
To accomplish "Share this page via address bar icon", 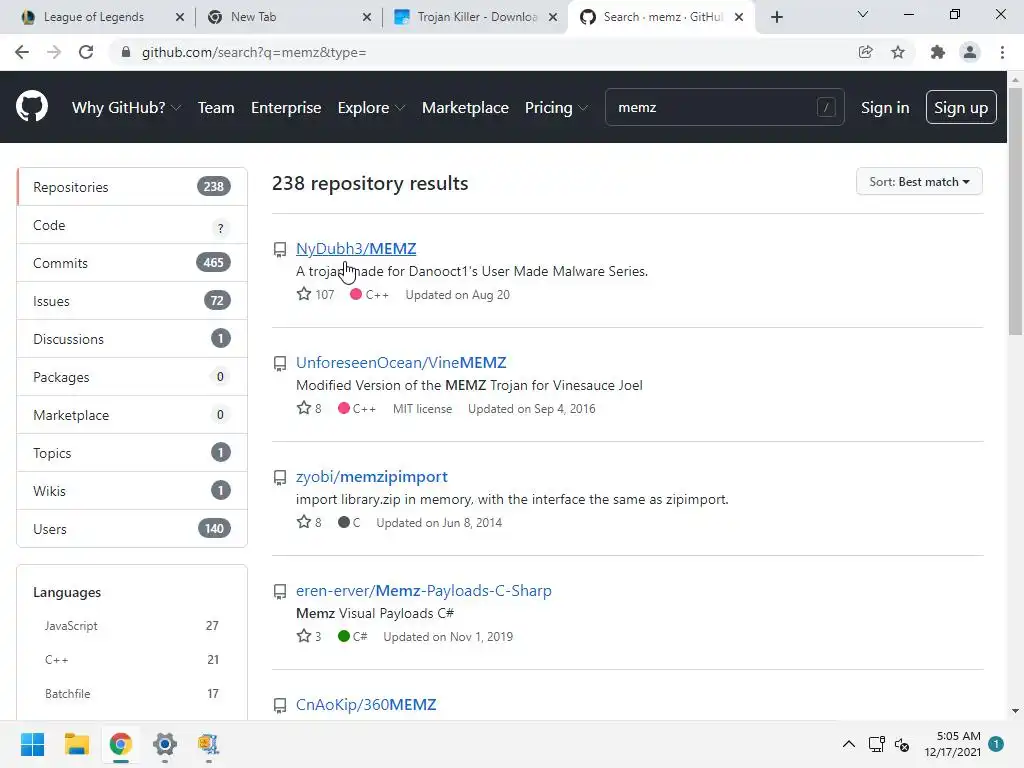I will click(x=865, y=52).
